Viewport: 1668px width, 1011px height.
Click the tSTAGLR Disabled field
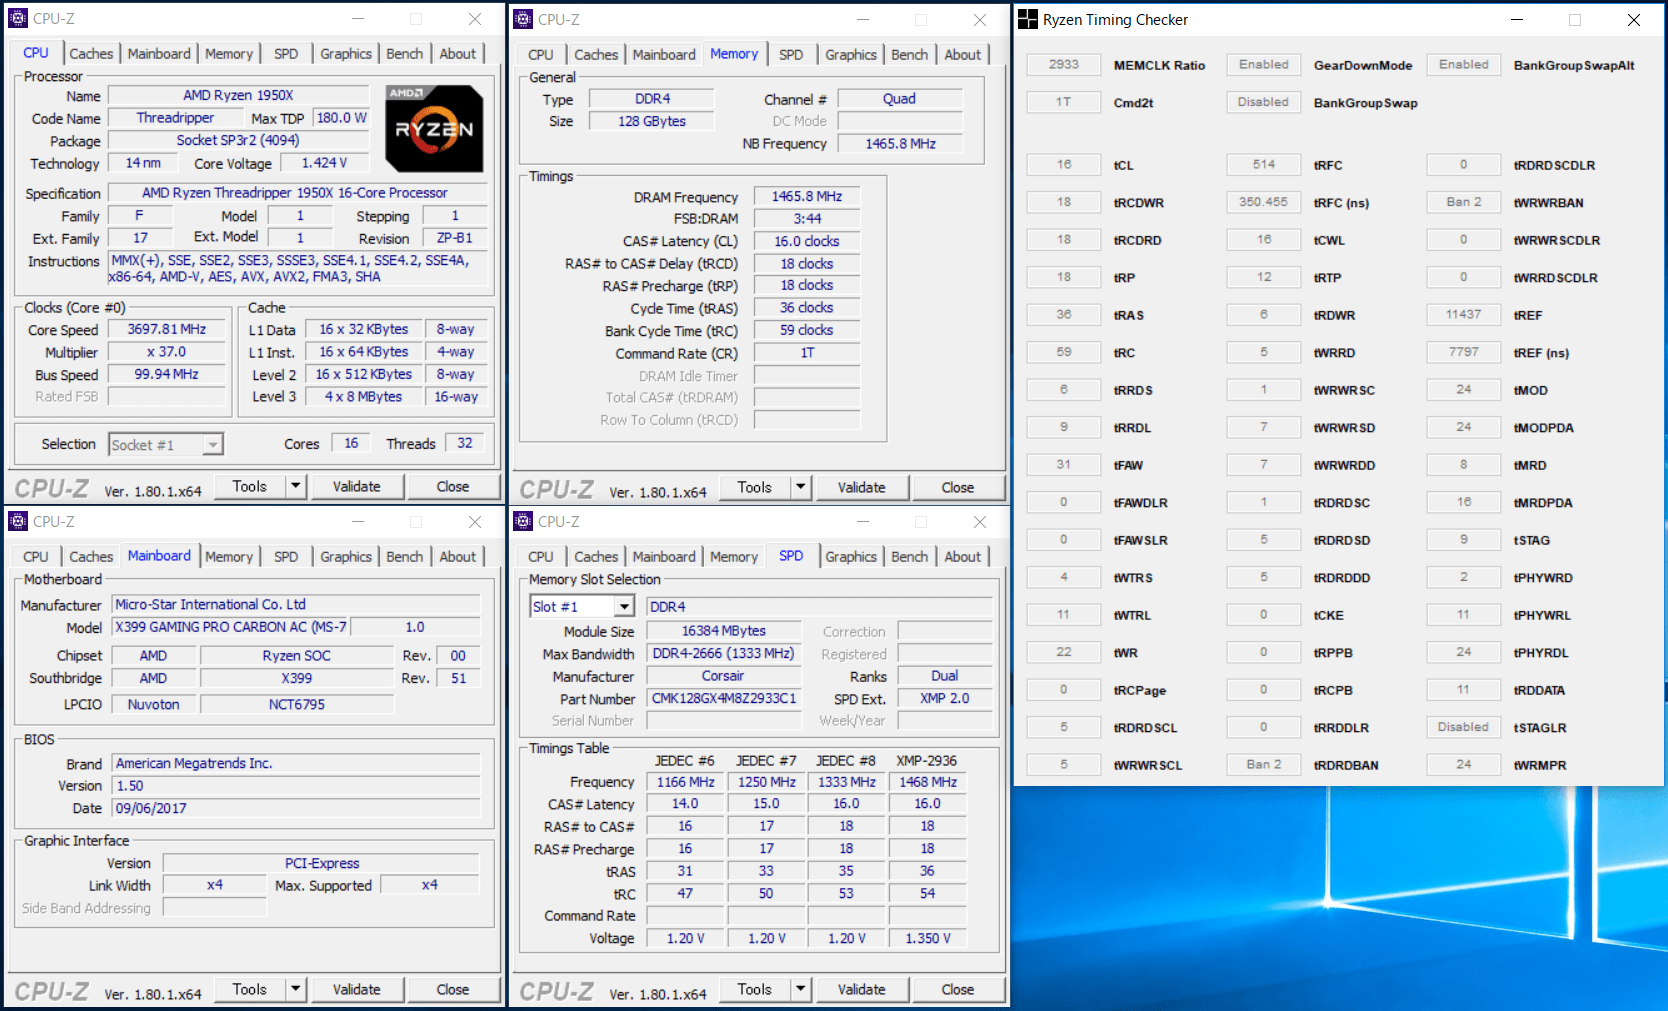(x=1464, y=727)
